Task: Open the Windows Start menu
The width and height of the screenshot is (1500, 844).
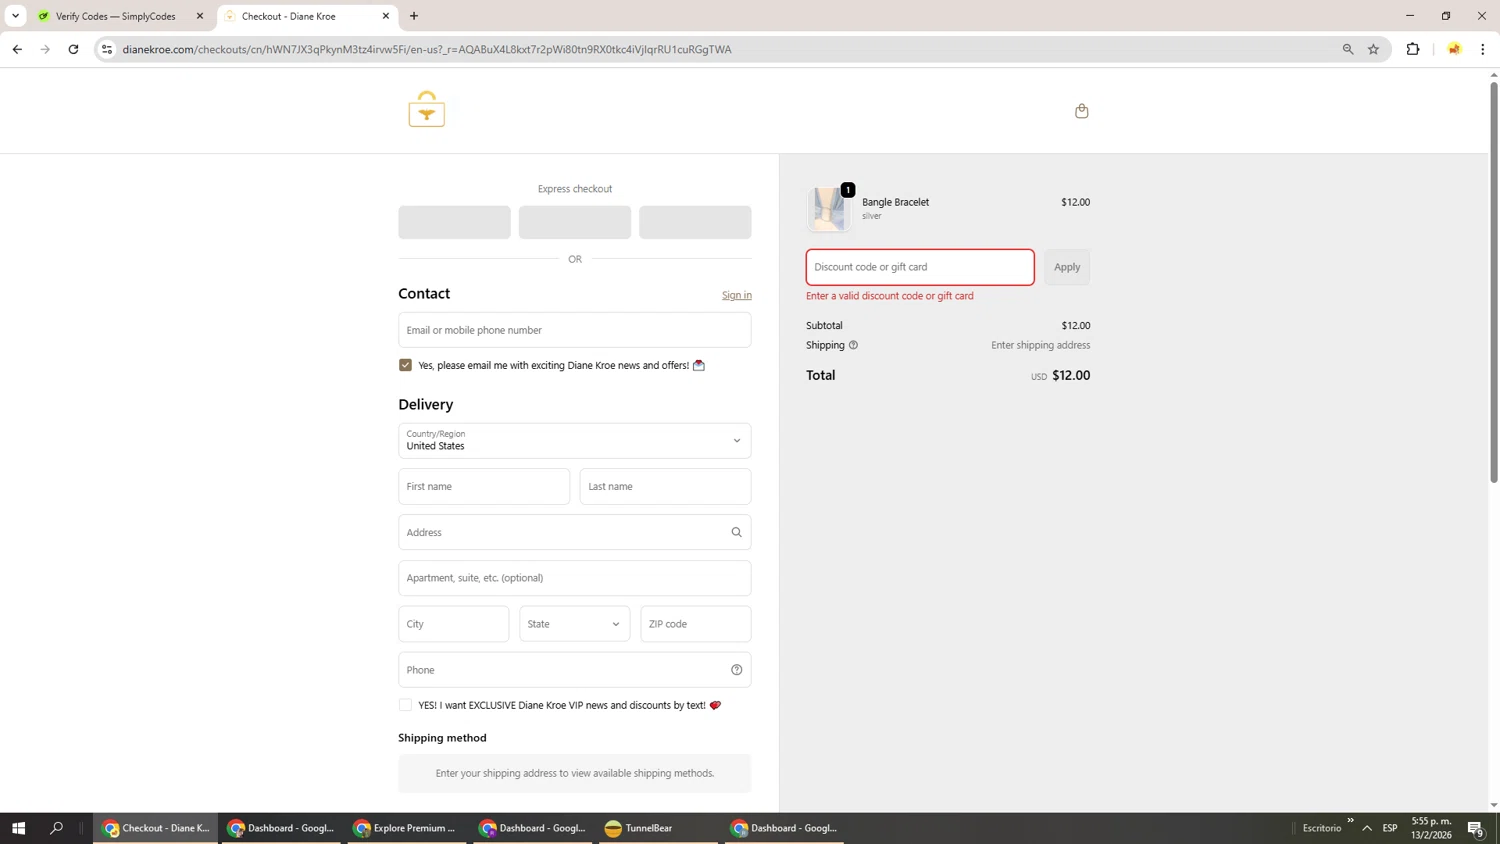Action: click(x=18, y=828)
